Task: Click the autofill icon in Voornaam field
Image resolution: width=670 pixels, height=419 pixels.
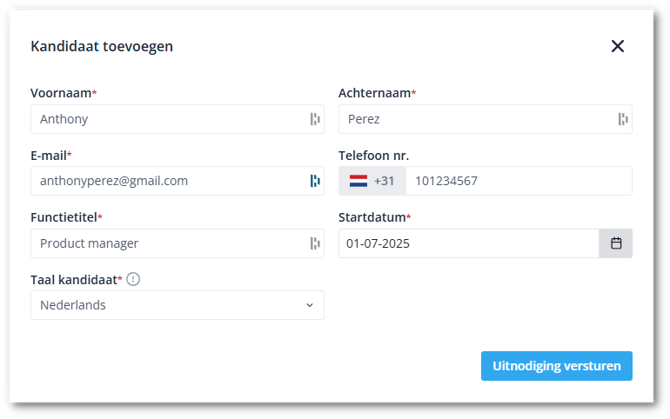Action: (314, 119)
